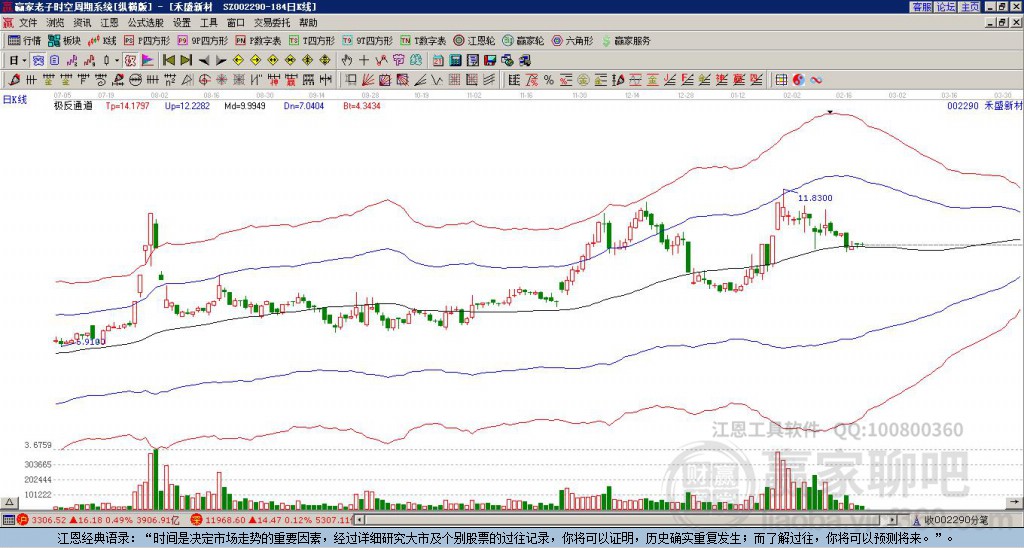Click the Md=9.9949 value
This screenshot has width=1024, height=548.
coord(244,105)
